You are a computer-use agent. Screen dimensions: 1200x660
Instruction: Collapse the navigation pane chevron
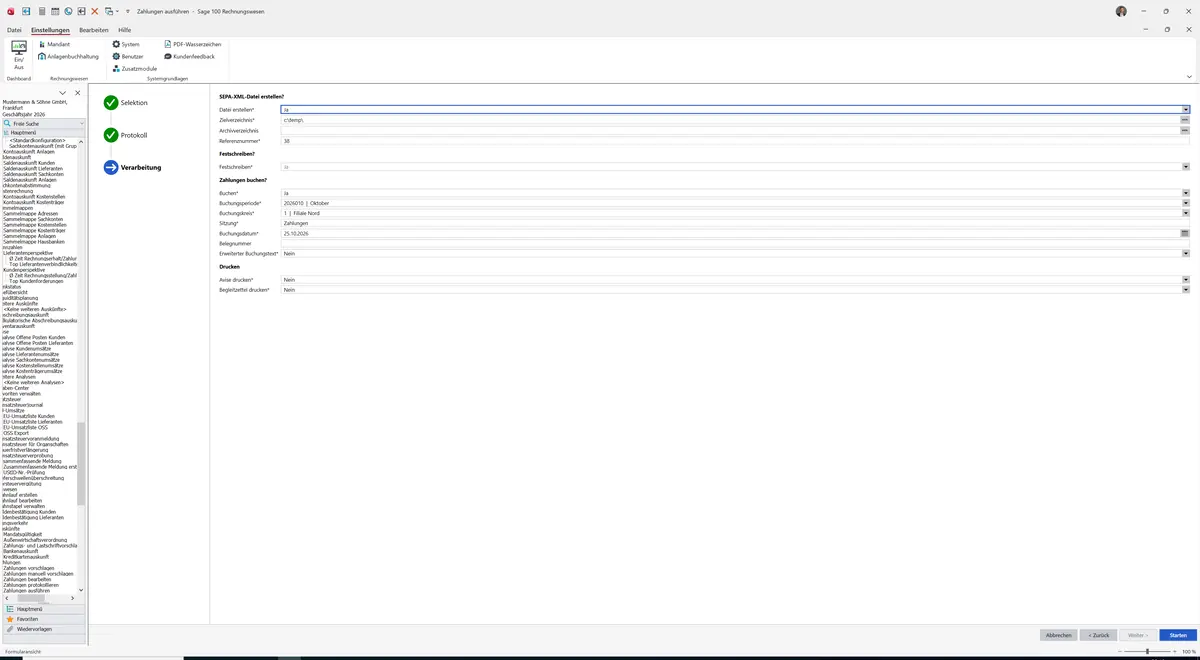[63, 93]
